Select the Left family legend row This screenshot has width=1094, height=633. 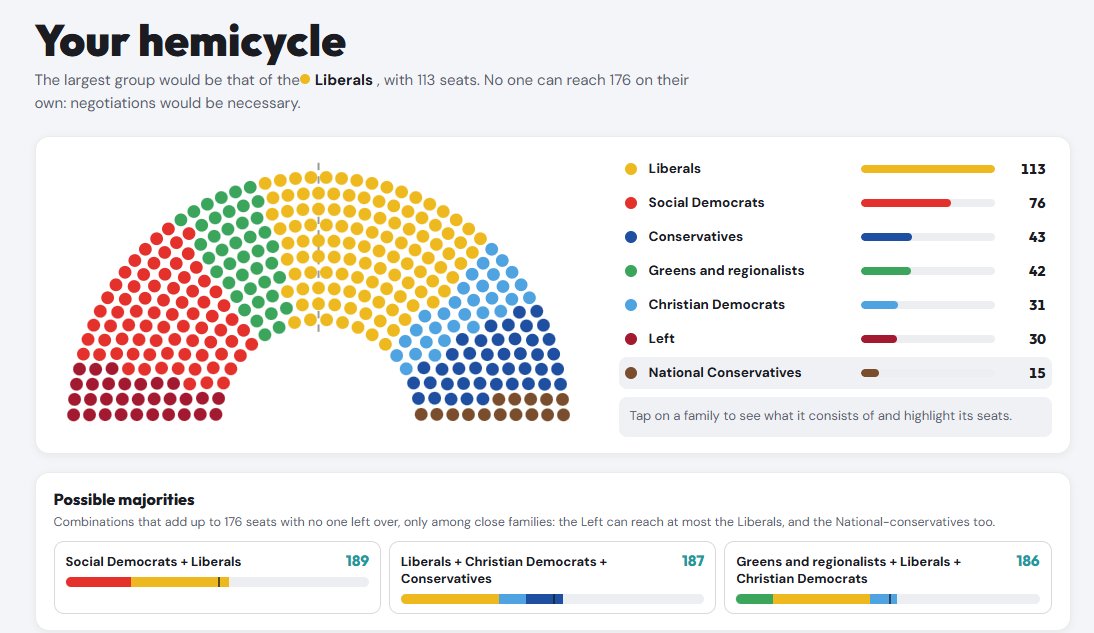[x=835, y=339]
